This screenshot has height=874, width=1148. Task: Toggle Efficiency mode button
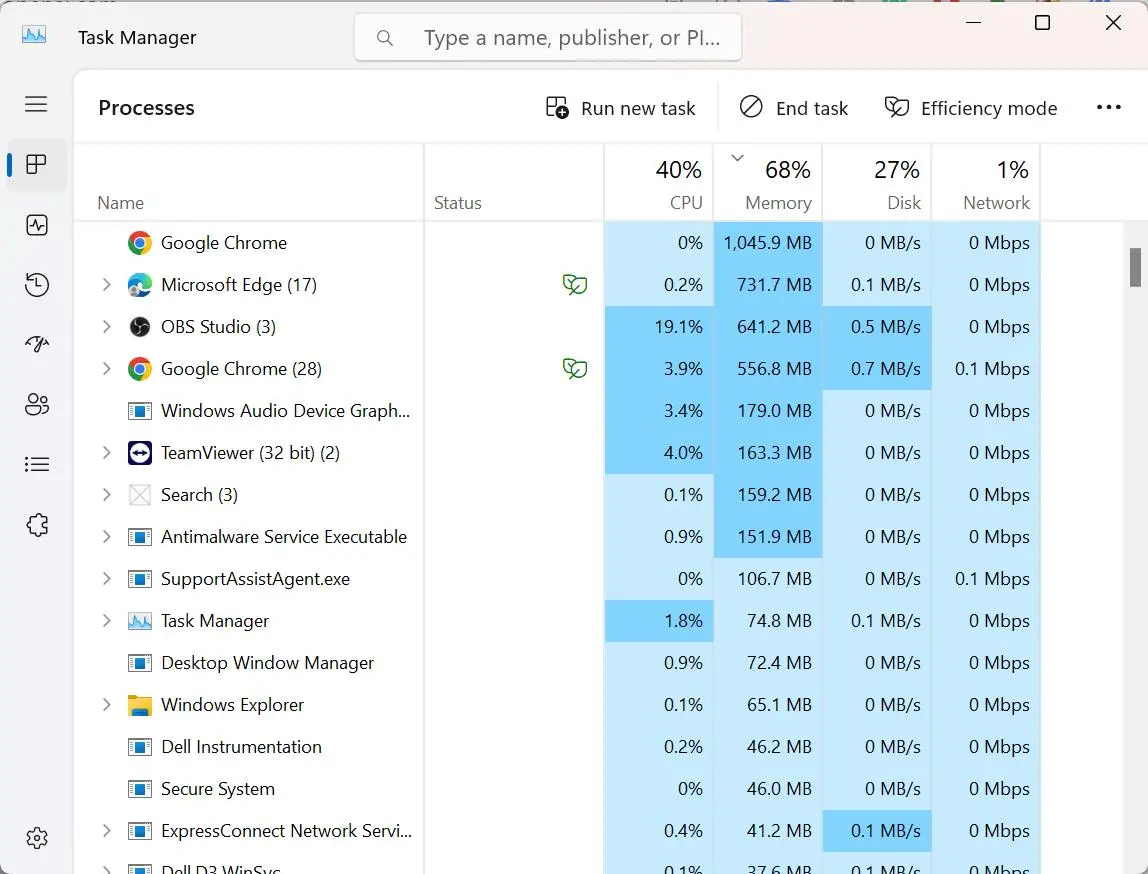pos(970,108)
